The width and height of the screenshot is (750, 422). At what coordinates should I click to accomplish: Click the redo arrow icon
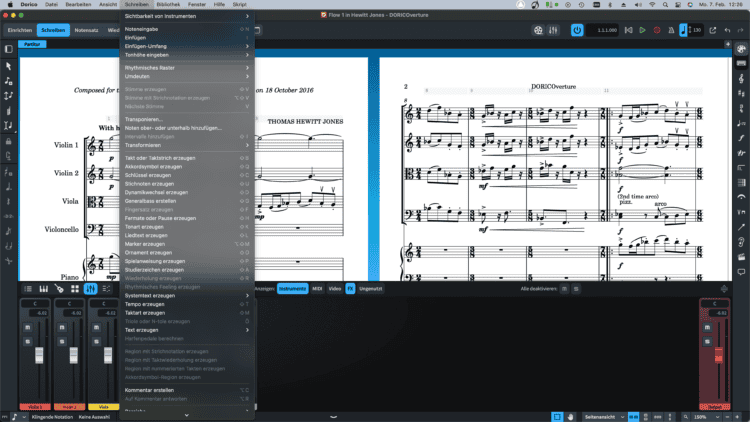click(740, 30)
